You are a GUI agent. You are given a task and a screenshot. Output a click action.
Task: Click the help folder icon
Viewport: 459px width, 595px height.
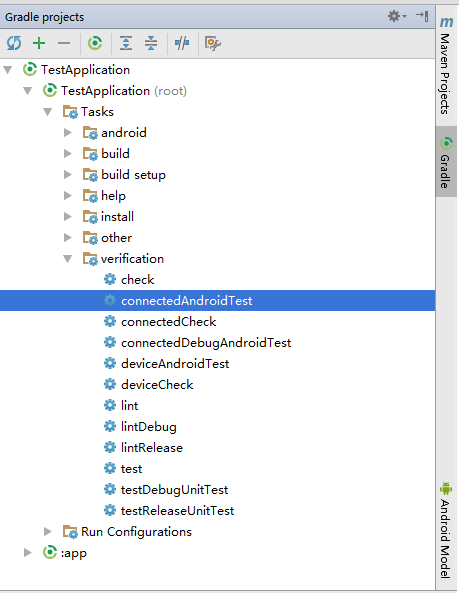click(x=90, y=196)
